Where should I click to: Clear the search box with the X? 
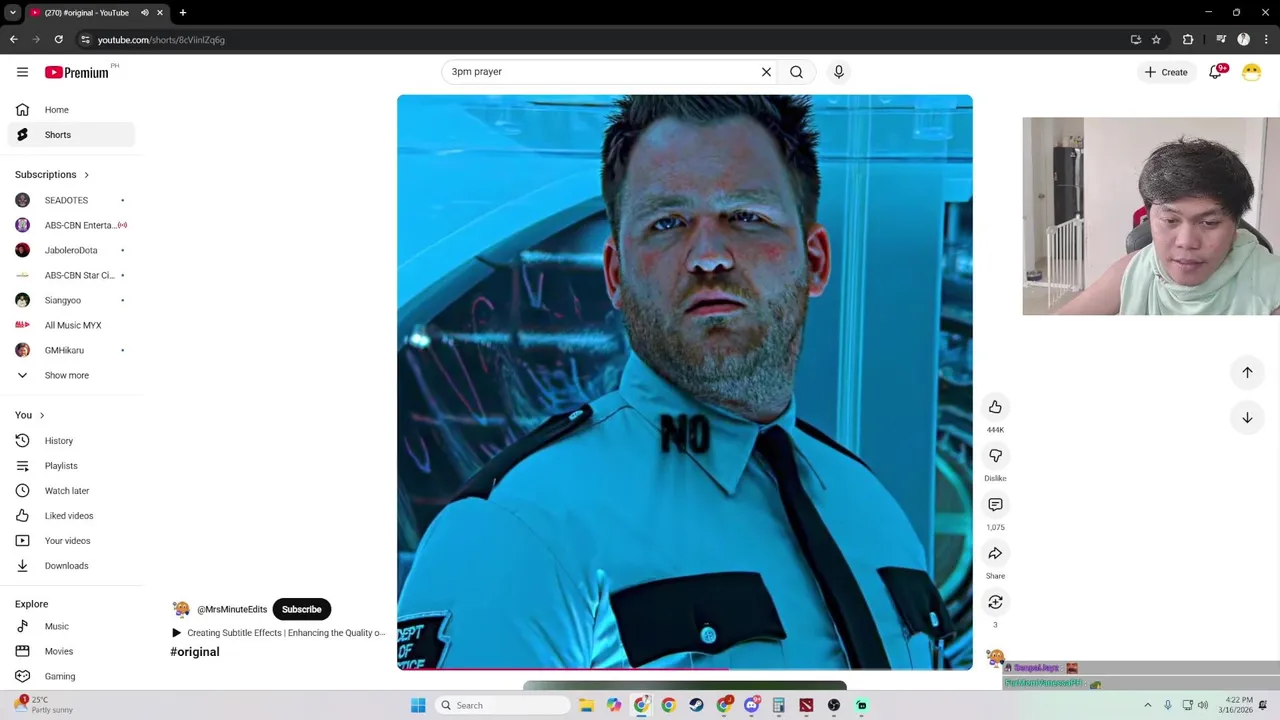pyautogui.click(x=766, y=72)
